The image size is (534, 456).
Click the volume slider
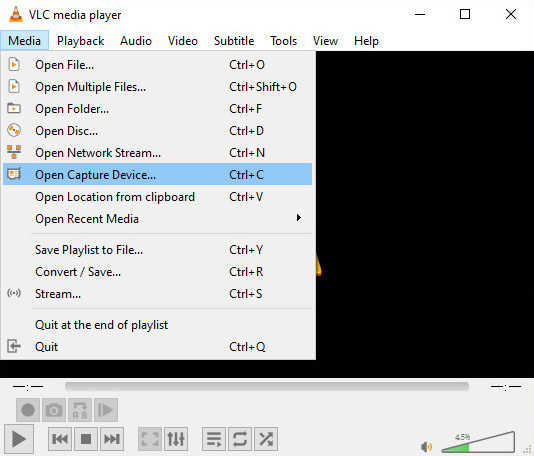[x=478, y=442]
